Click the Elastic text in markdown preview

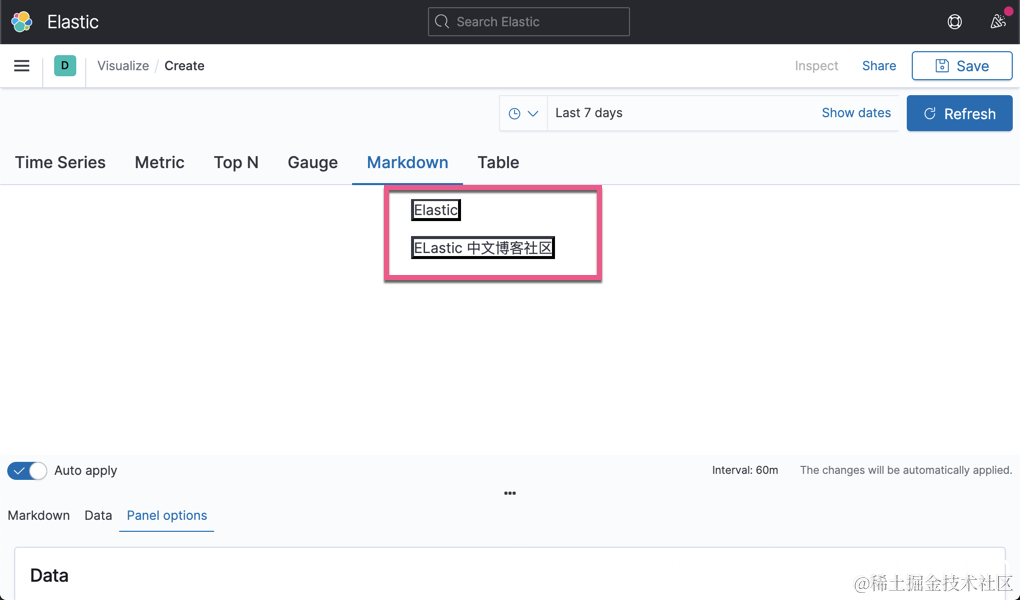tap(436, 210)
